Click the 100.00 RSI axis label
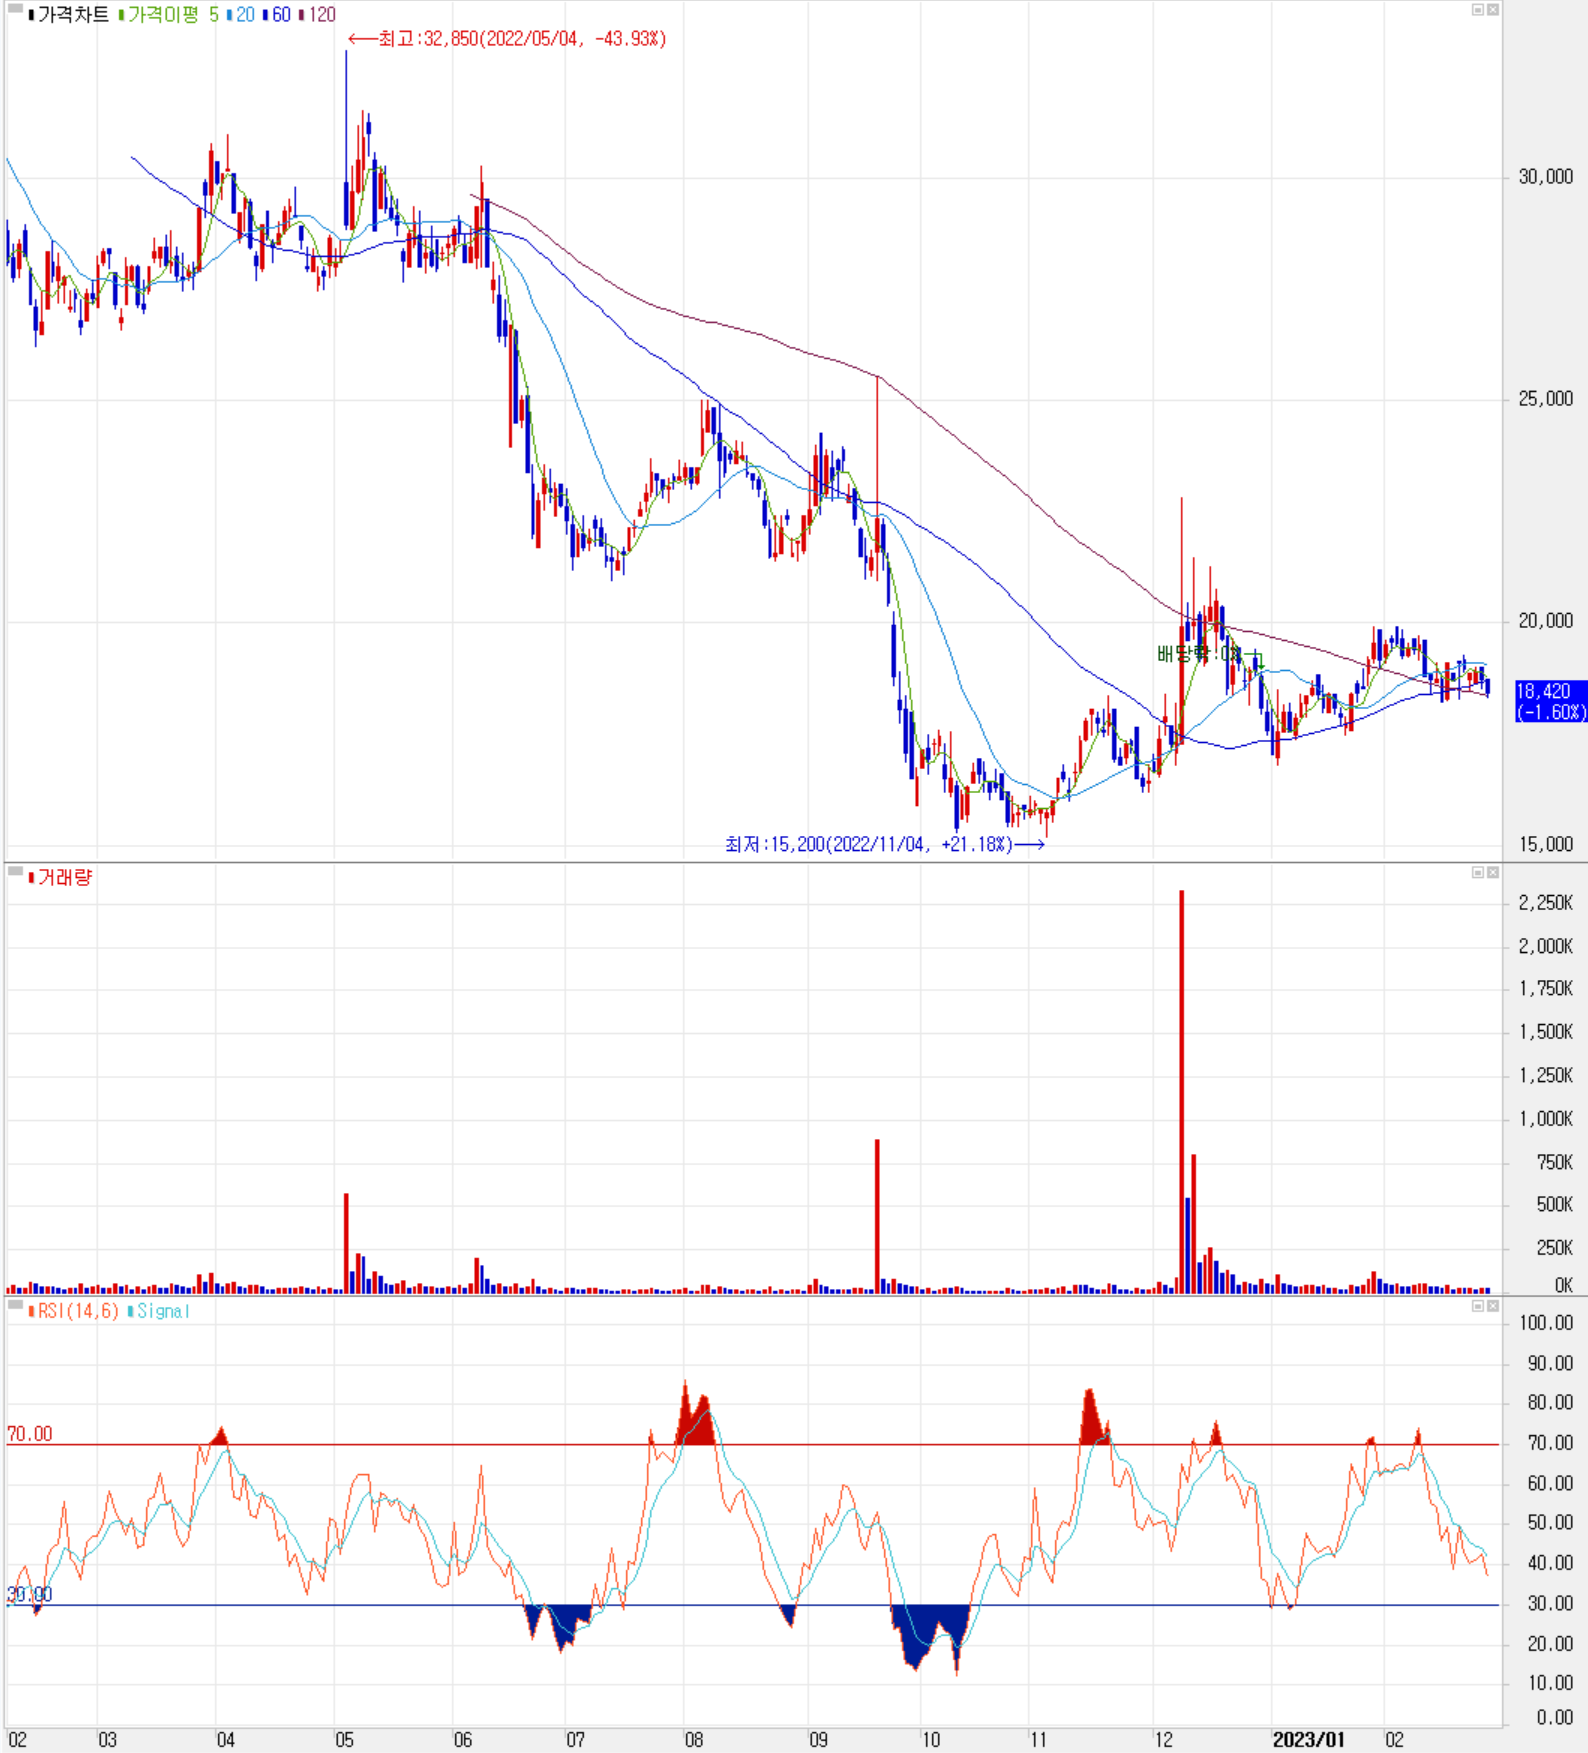 [x=1547, y=1323]
